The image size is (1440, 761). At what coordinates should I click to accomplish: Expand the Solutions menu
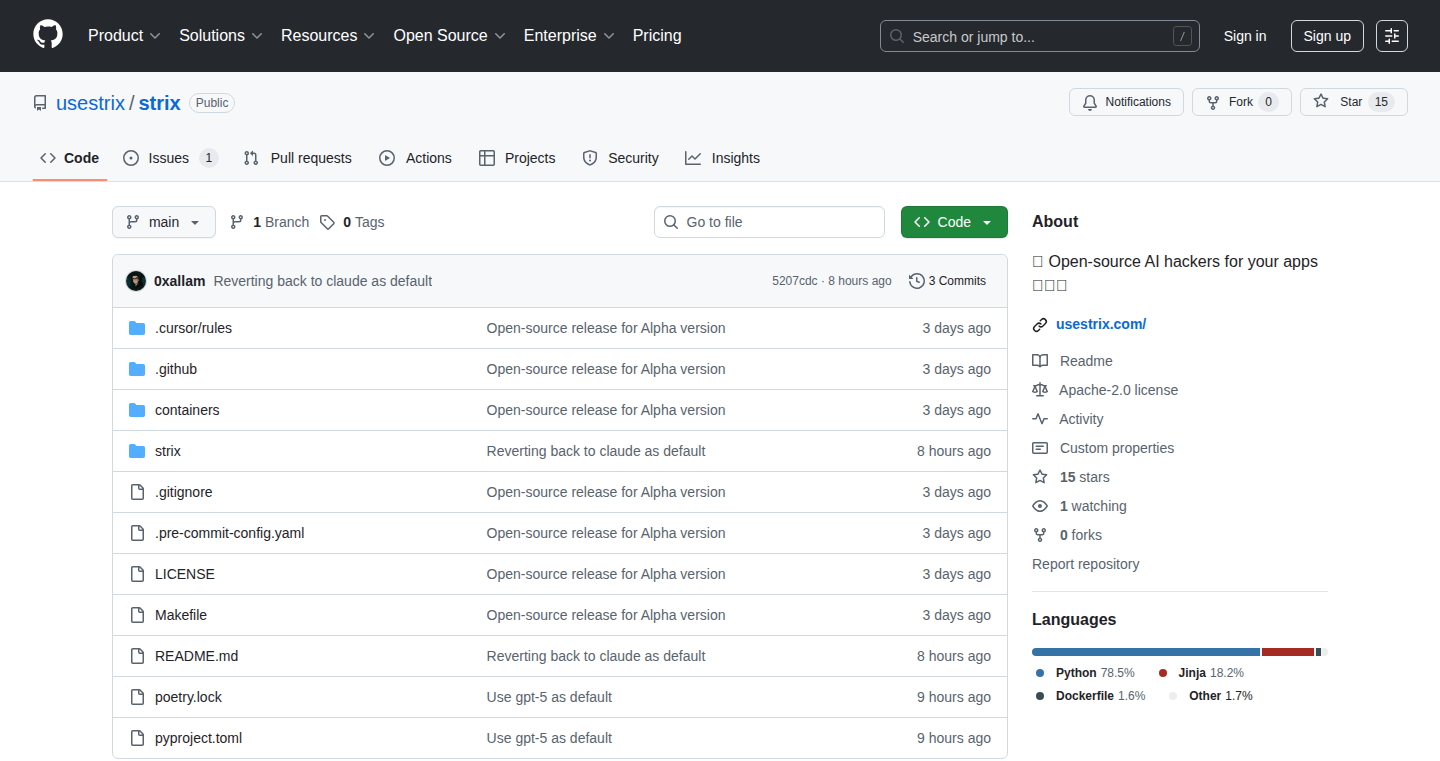coord(221,36)
